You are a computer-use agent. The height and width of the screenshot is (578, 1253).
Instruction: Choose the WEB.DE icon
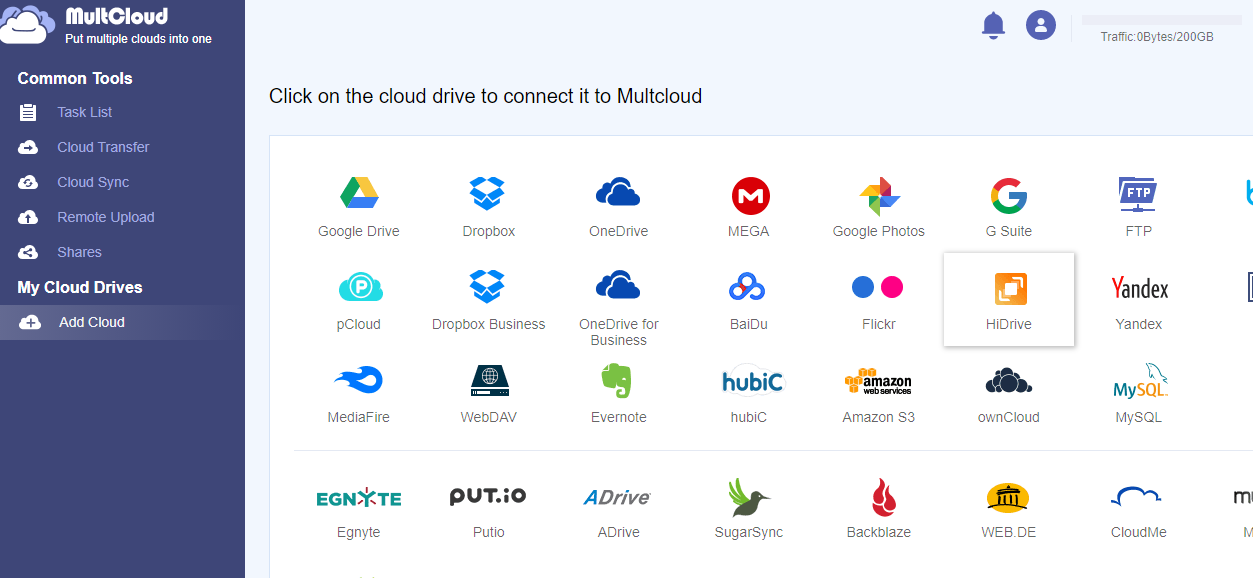point(1008,497)
